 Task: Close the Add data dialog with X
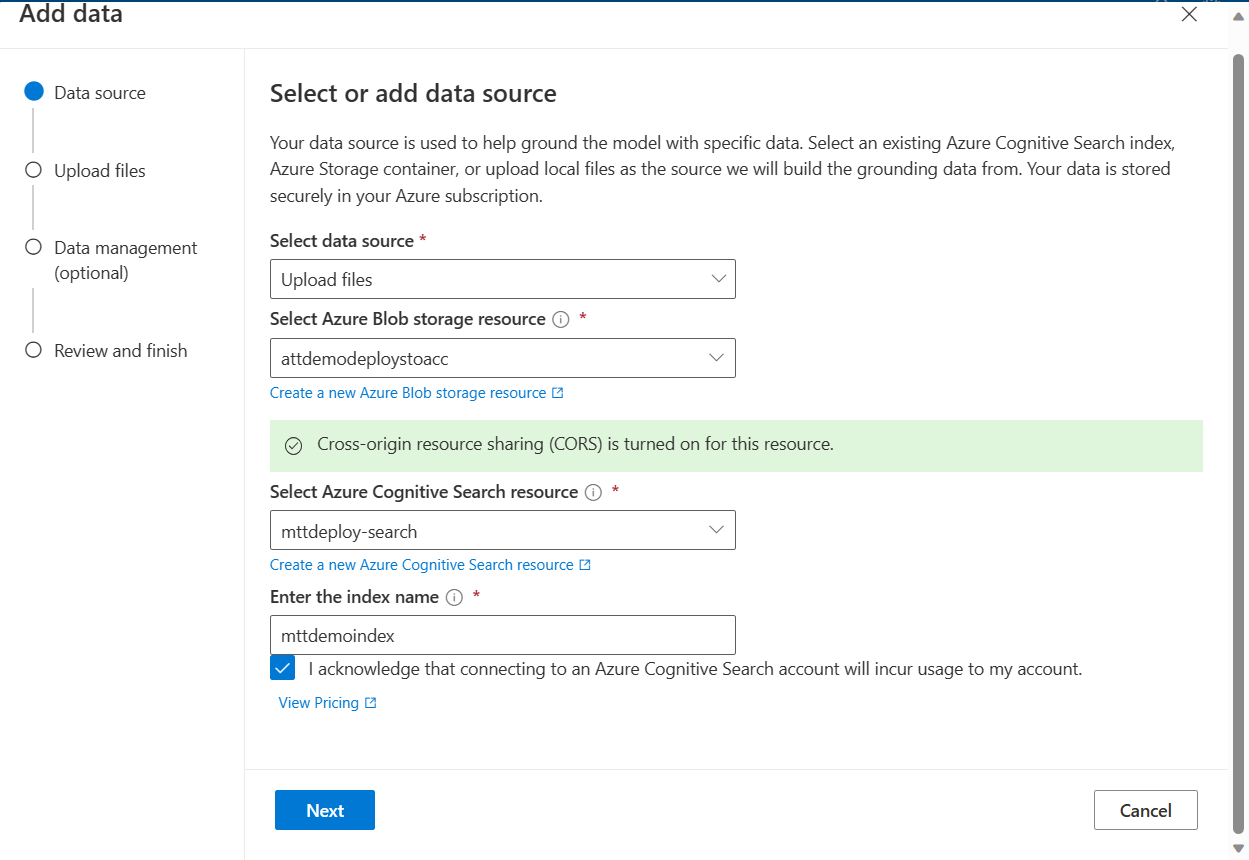tap(1189, 14)
